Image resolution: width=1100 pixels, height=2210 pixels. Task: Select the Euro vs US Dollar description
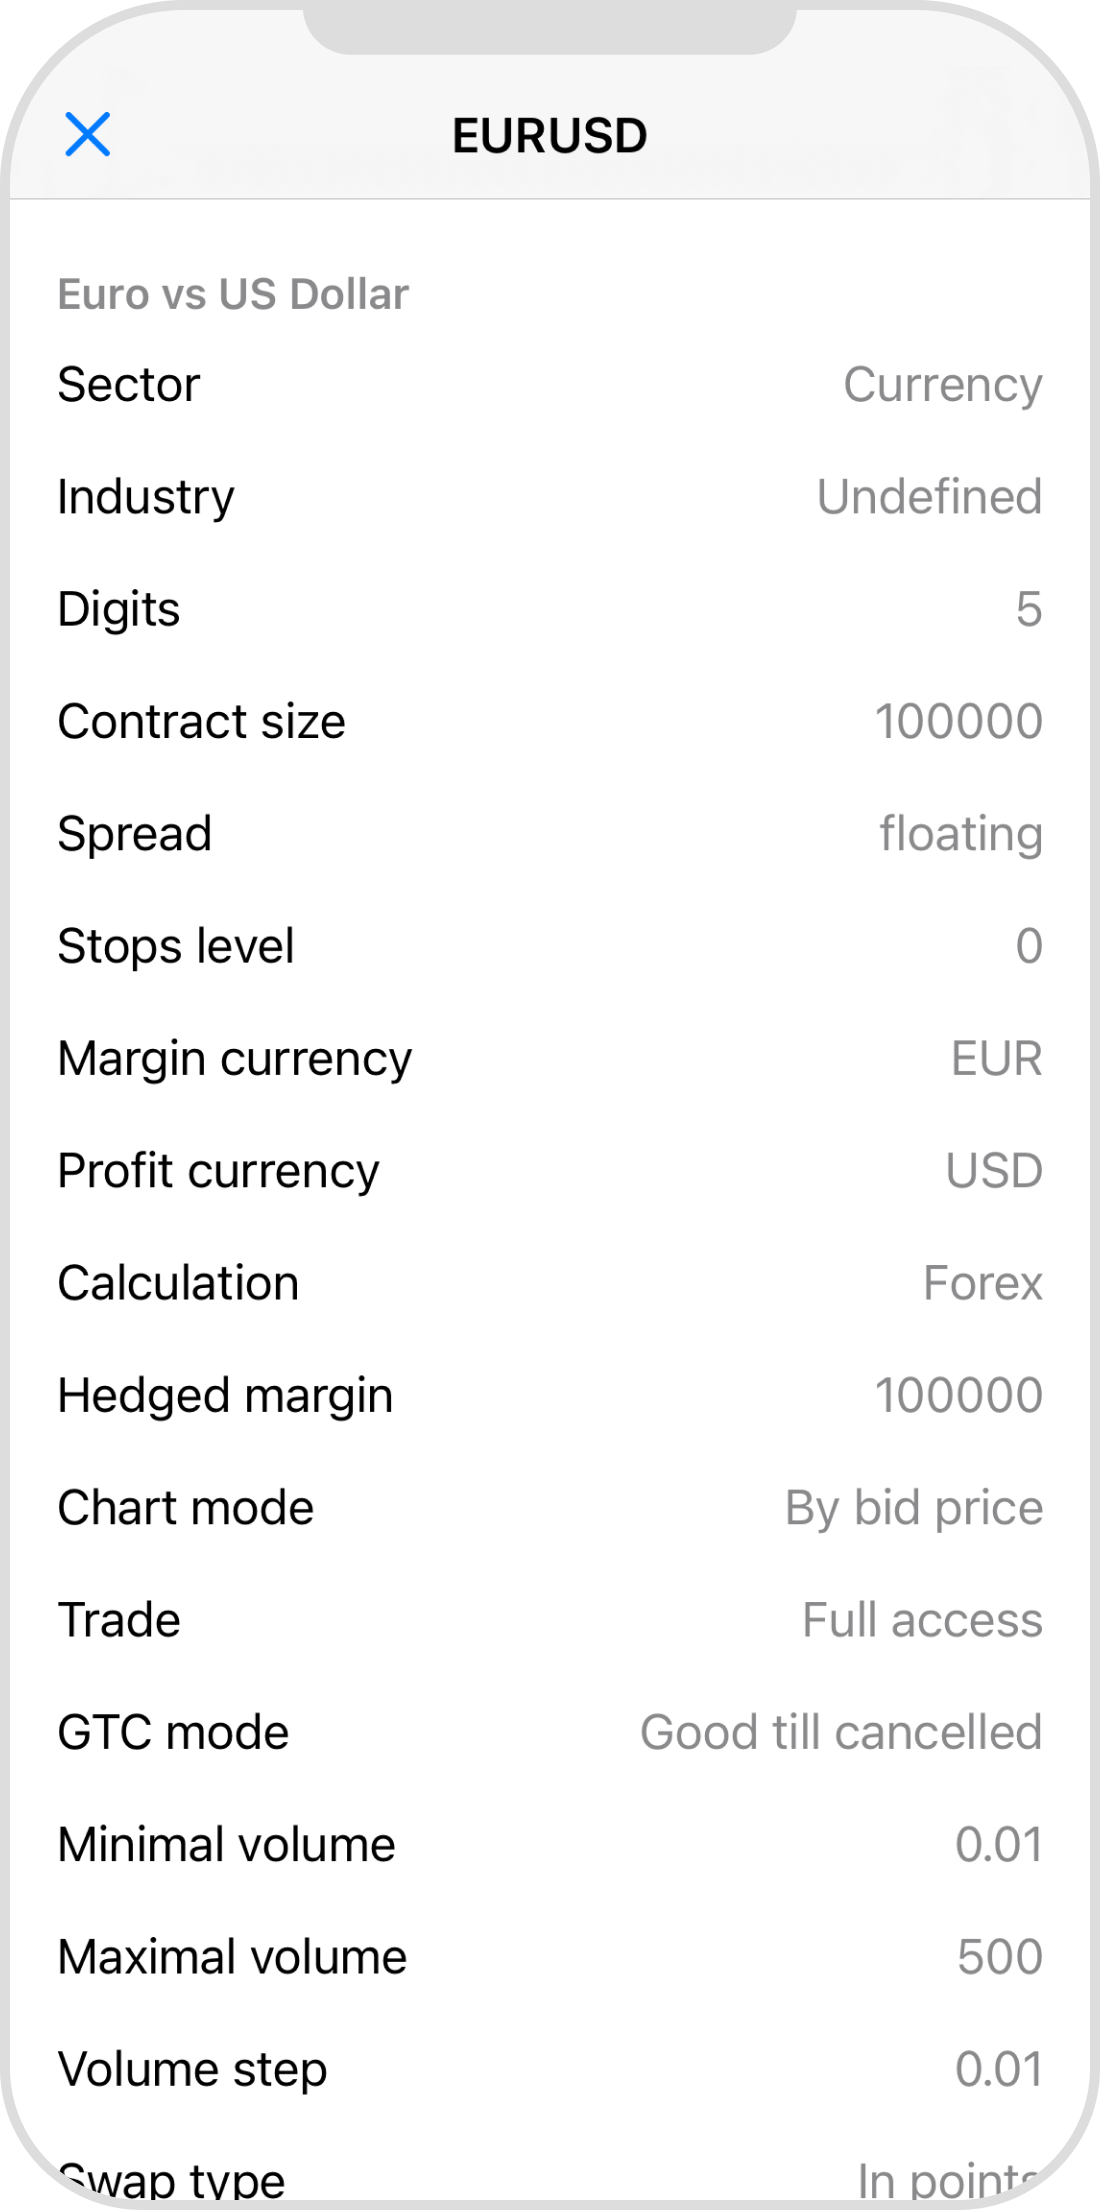233,295
